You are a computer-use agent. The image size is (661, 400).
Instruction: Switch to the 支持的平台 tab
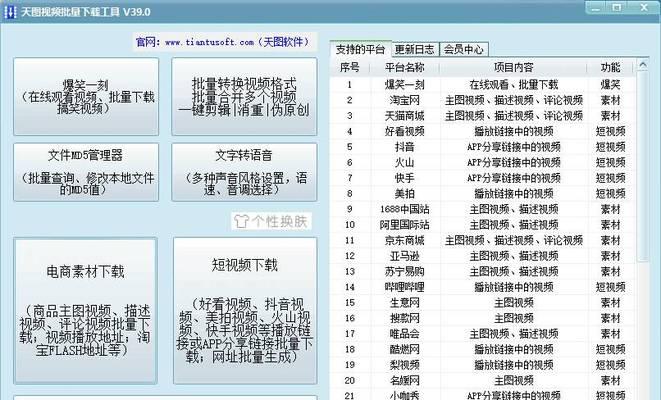pyautogui.click(x=360, y=49)
